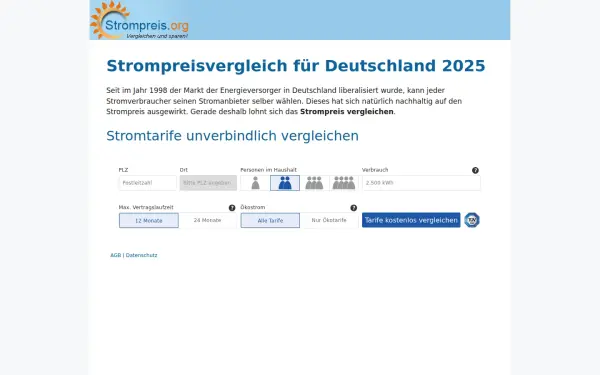Open the Datenschutz link

coord(141,255)
